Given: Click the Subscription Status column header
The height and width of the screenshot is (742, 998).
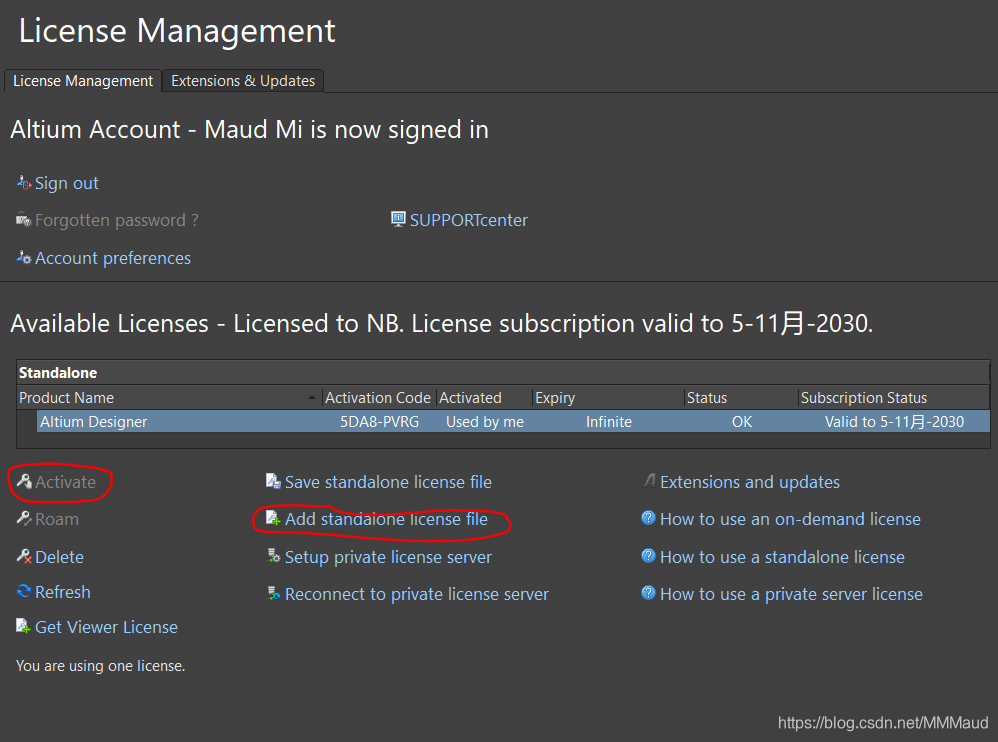Looking at the screenshot, I should coord(864,398).
